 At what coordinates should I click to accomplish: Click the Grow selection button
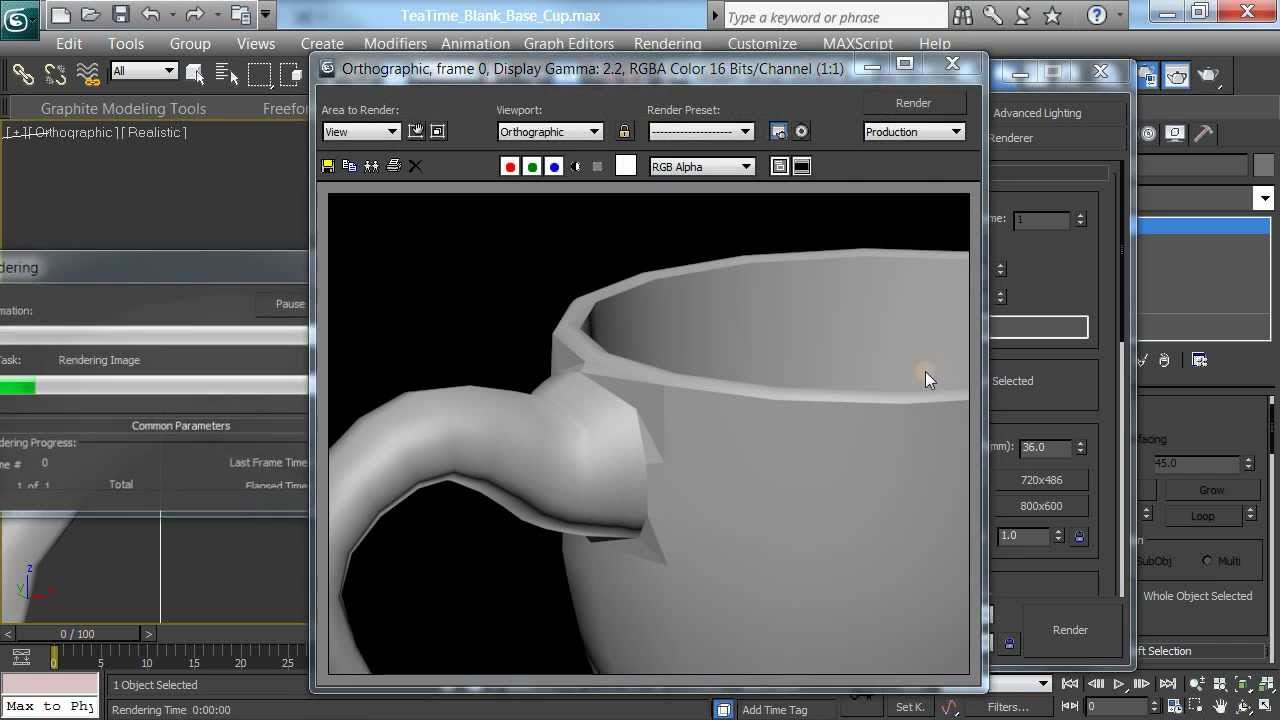pyautogui.click(x=1212, y=490)
